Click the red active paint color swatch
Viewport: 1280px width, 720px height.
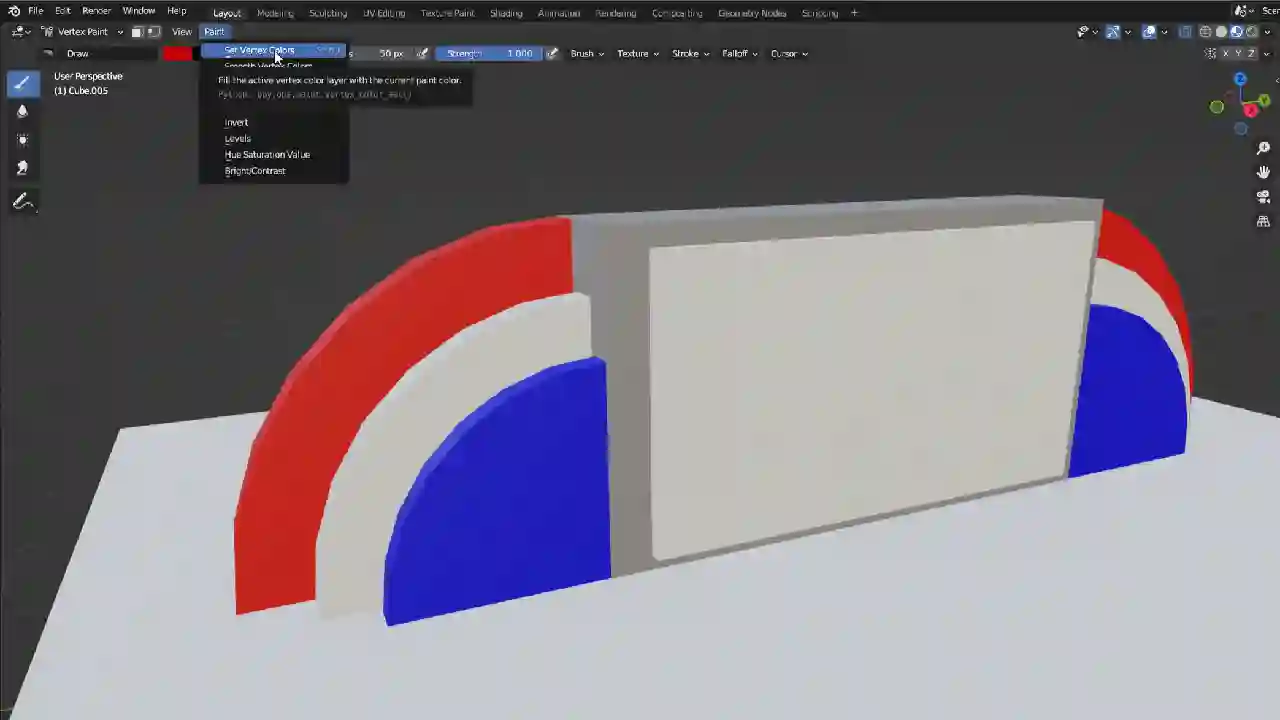tap(176, 53)
